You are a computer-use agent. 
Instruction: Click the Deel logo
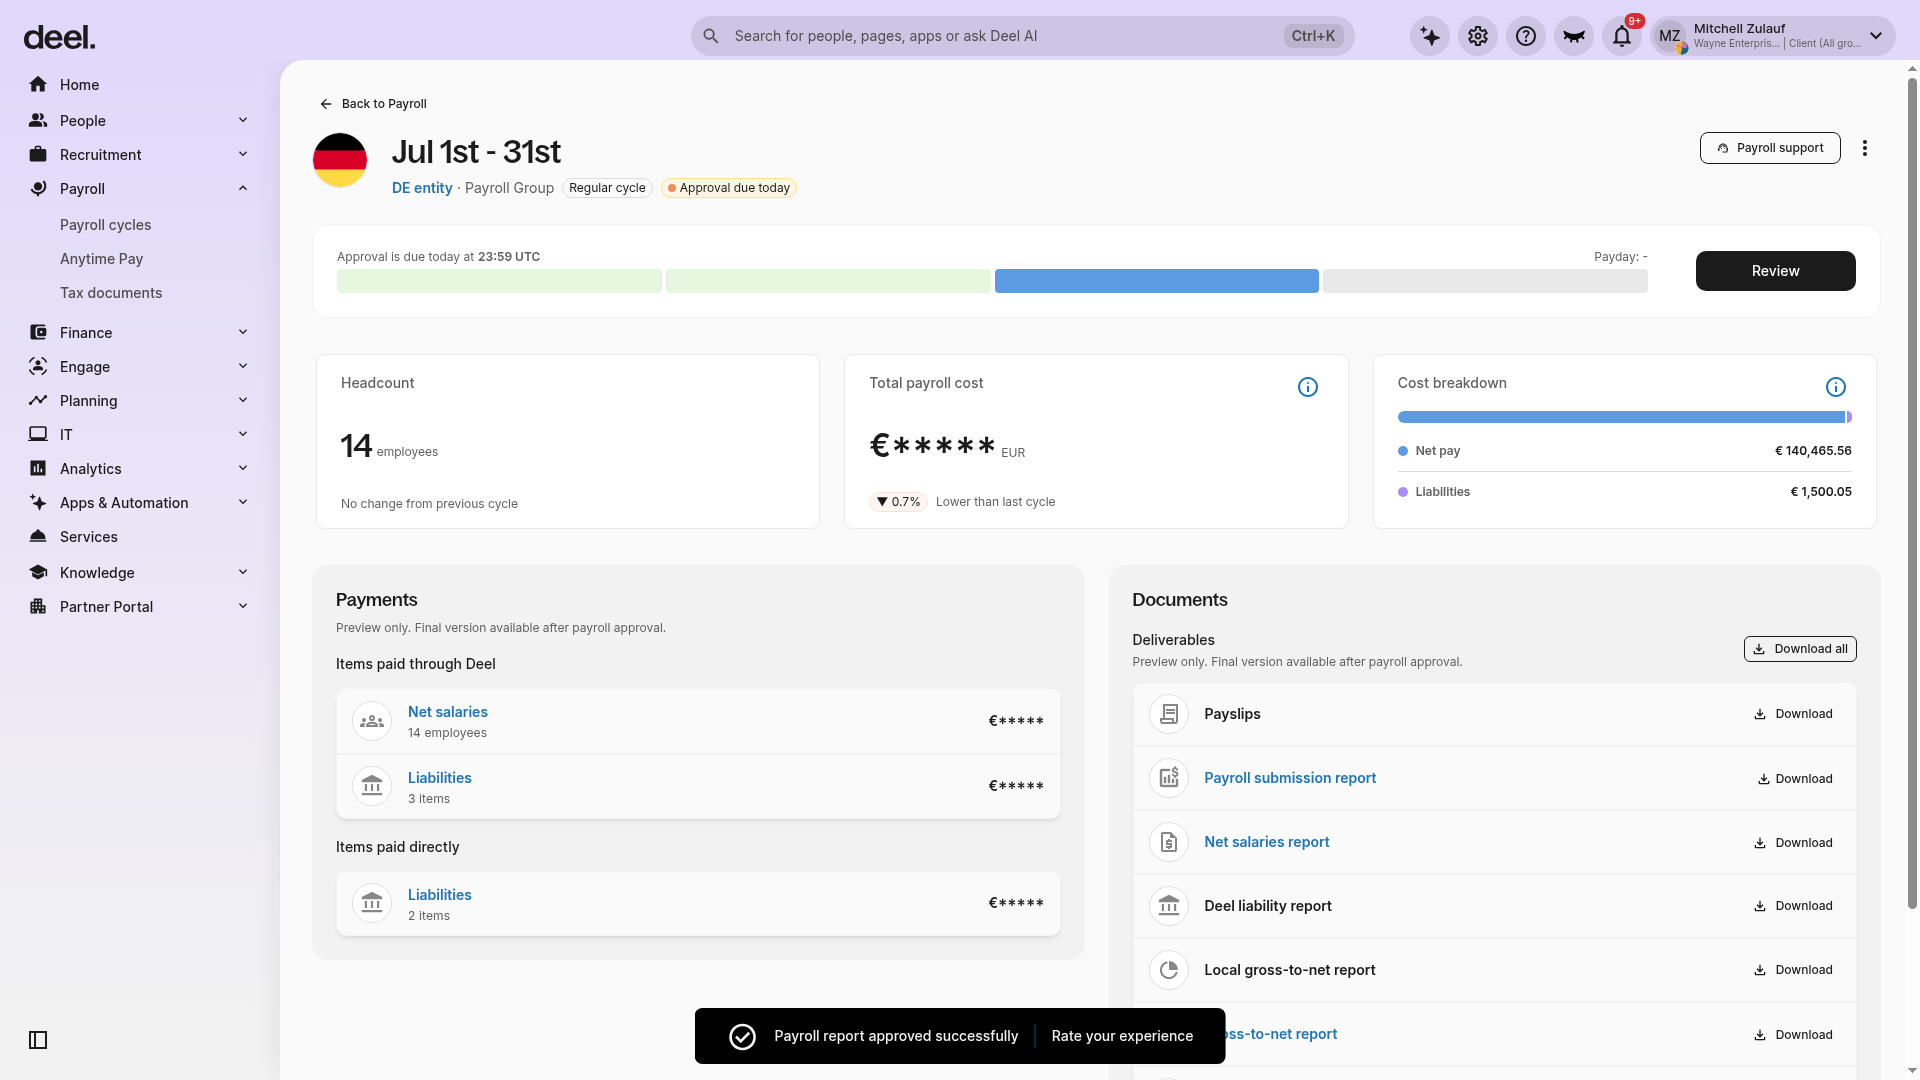(x=59, y=38)
